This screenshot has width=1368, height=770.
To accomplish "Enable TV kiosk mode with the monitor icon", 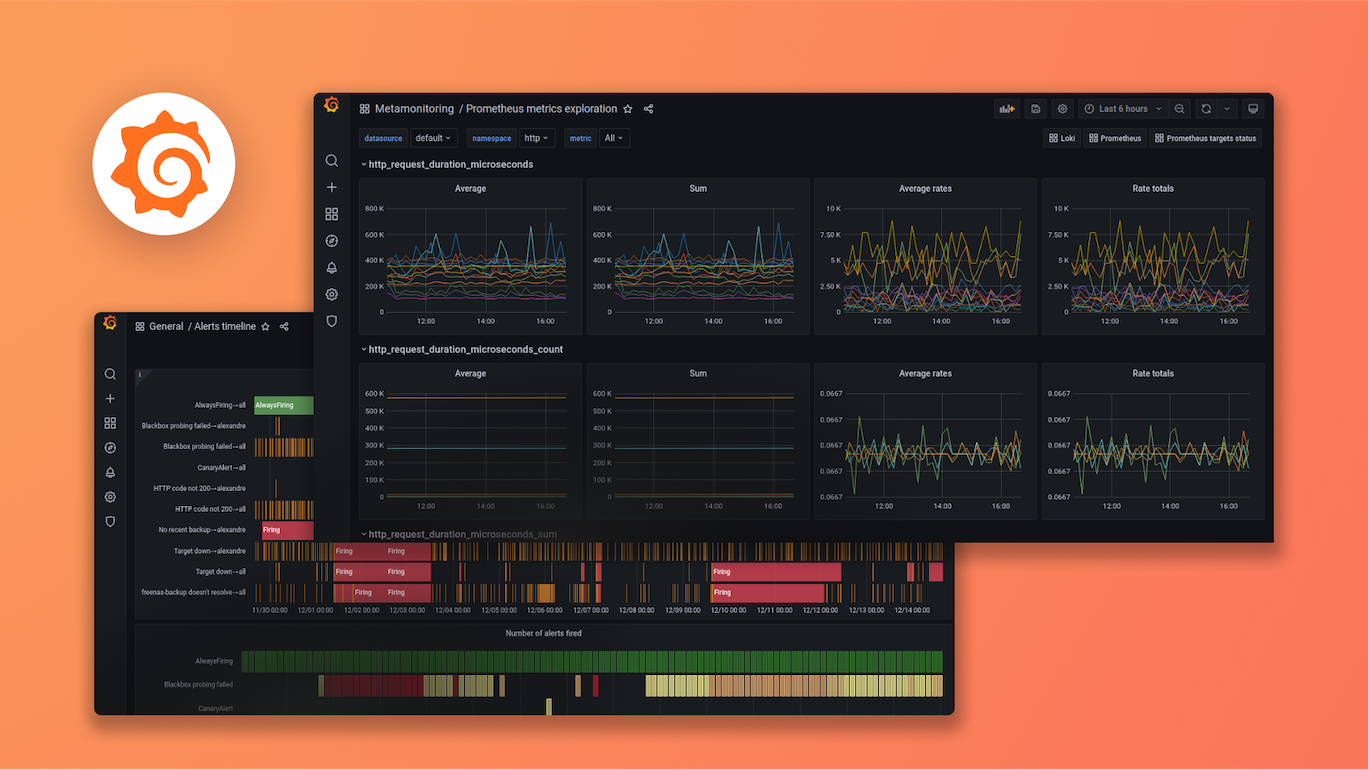I will point(1255,108).
